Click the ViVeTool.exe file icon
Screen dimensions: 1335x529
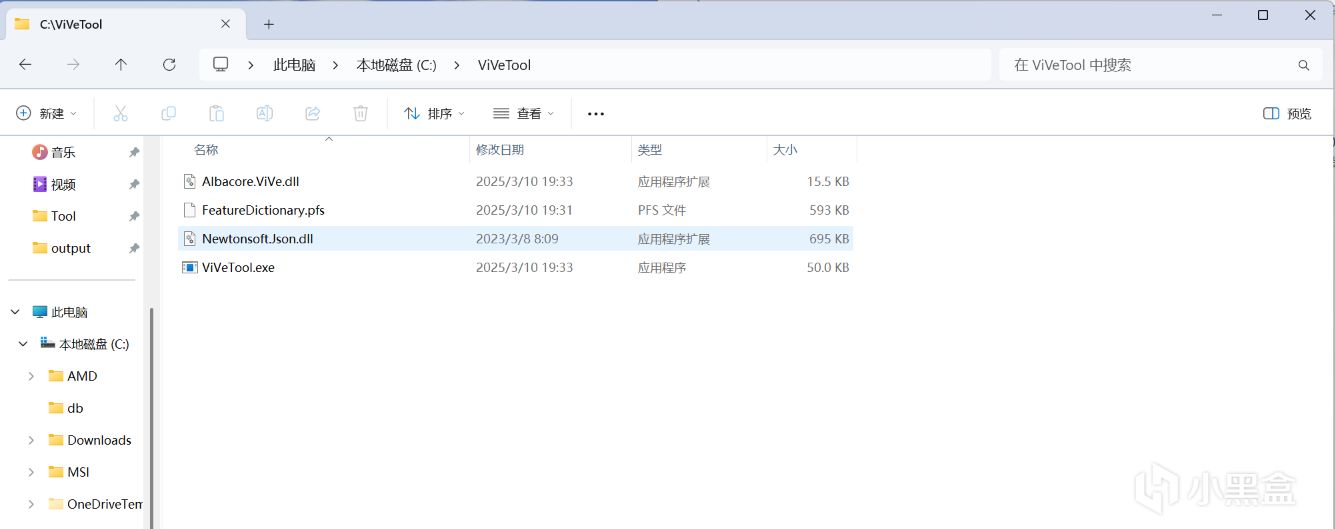pyautogui.click(x=189, y=267)
